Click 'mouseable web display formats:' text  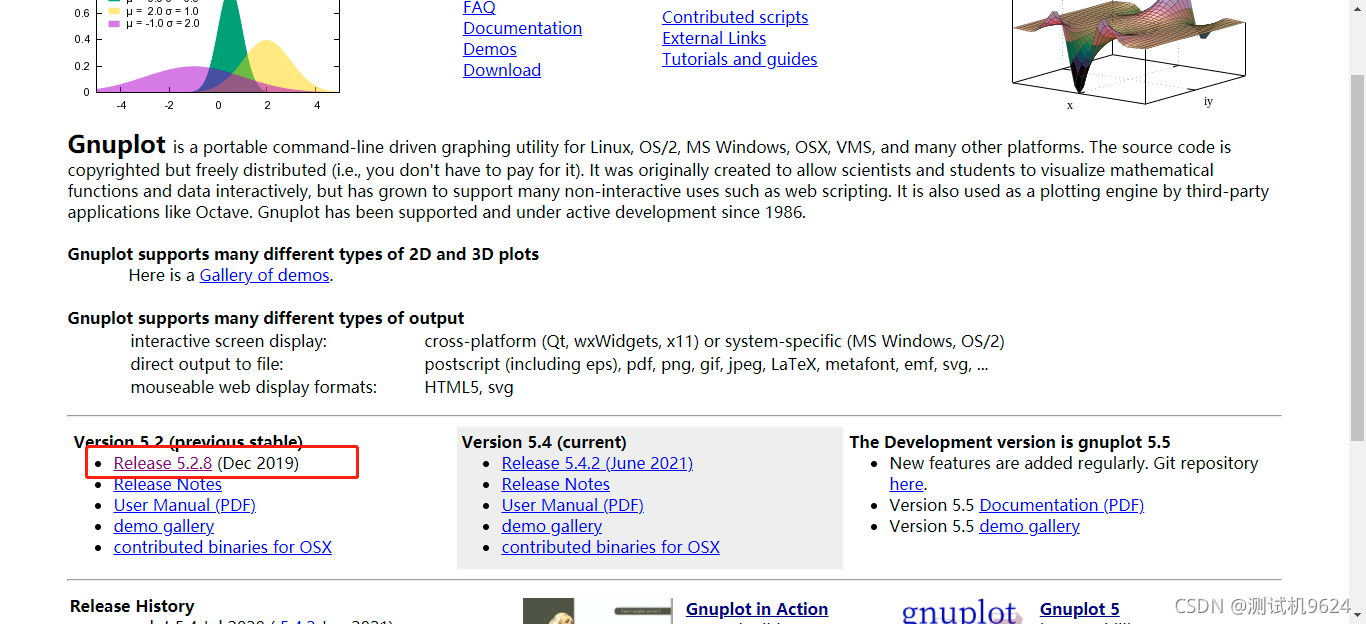[x=254, y=387]
